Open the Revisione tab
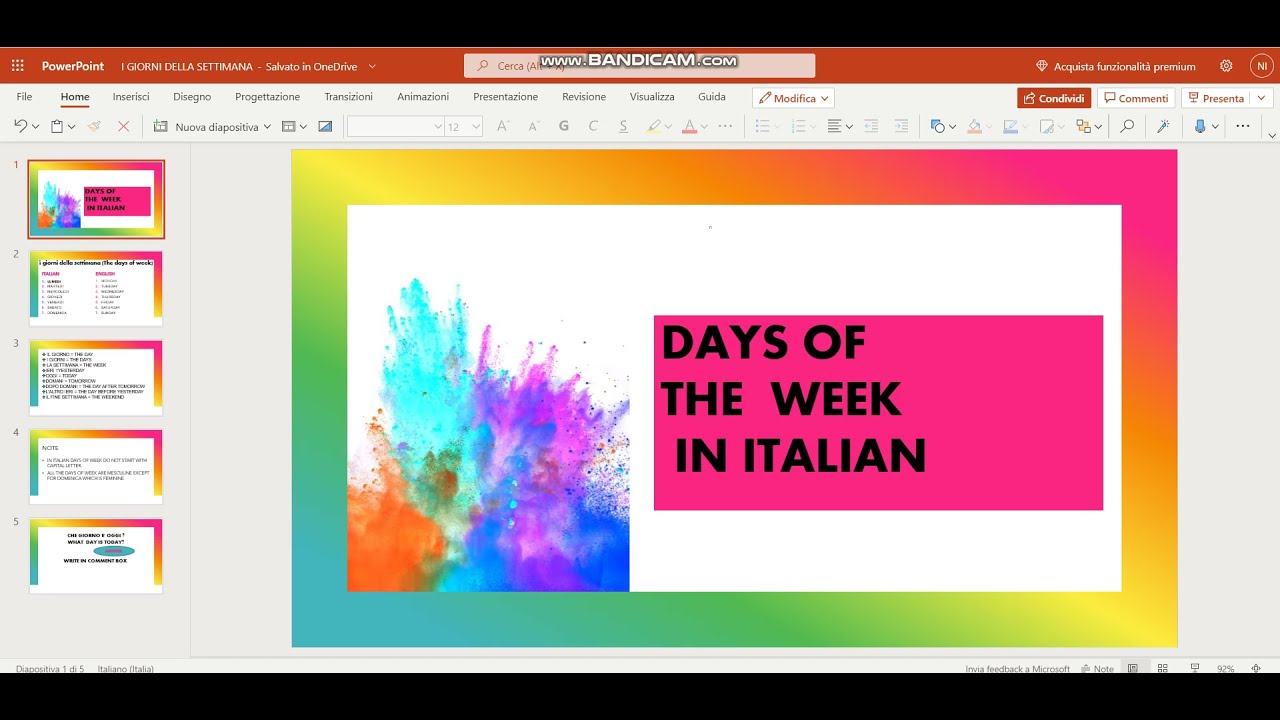 (x=584, y=97)
